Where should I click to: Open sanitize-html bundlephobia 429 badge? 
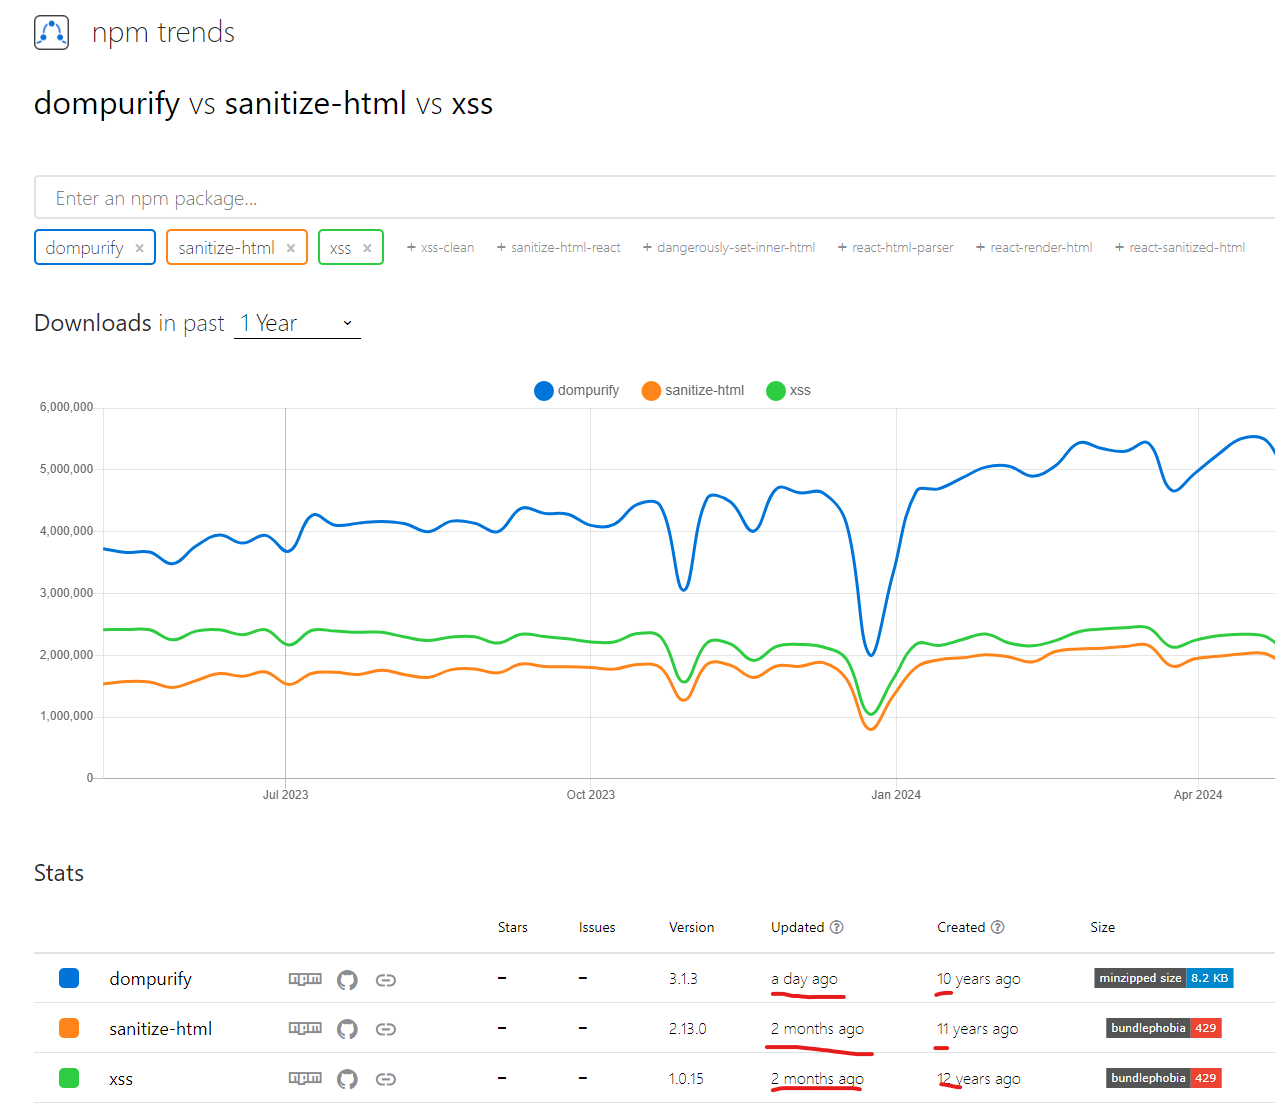point(1164,1028)
